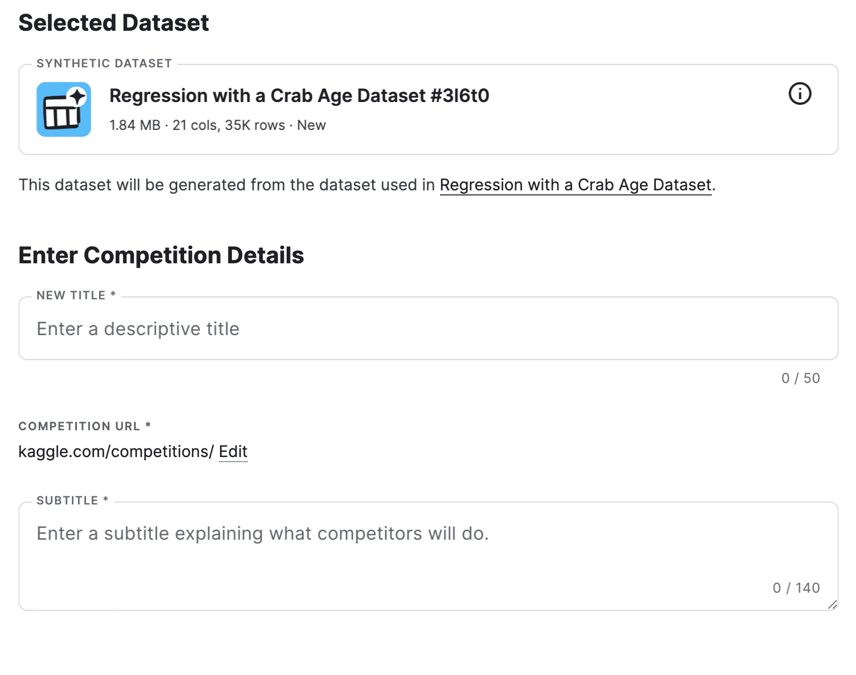Open the Regression with a Crab Age Dataset link
Image resolution: width=856 pixels, height=675 pixels.
pyautogui.click(x=576, y=185)
